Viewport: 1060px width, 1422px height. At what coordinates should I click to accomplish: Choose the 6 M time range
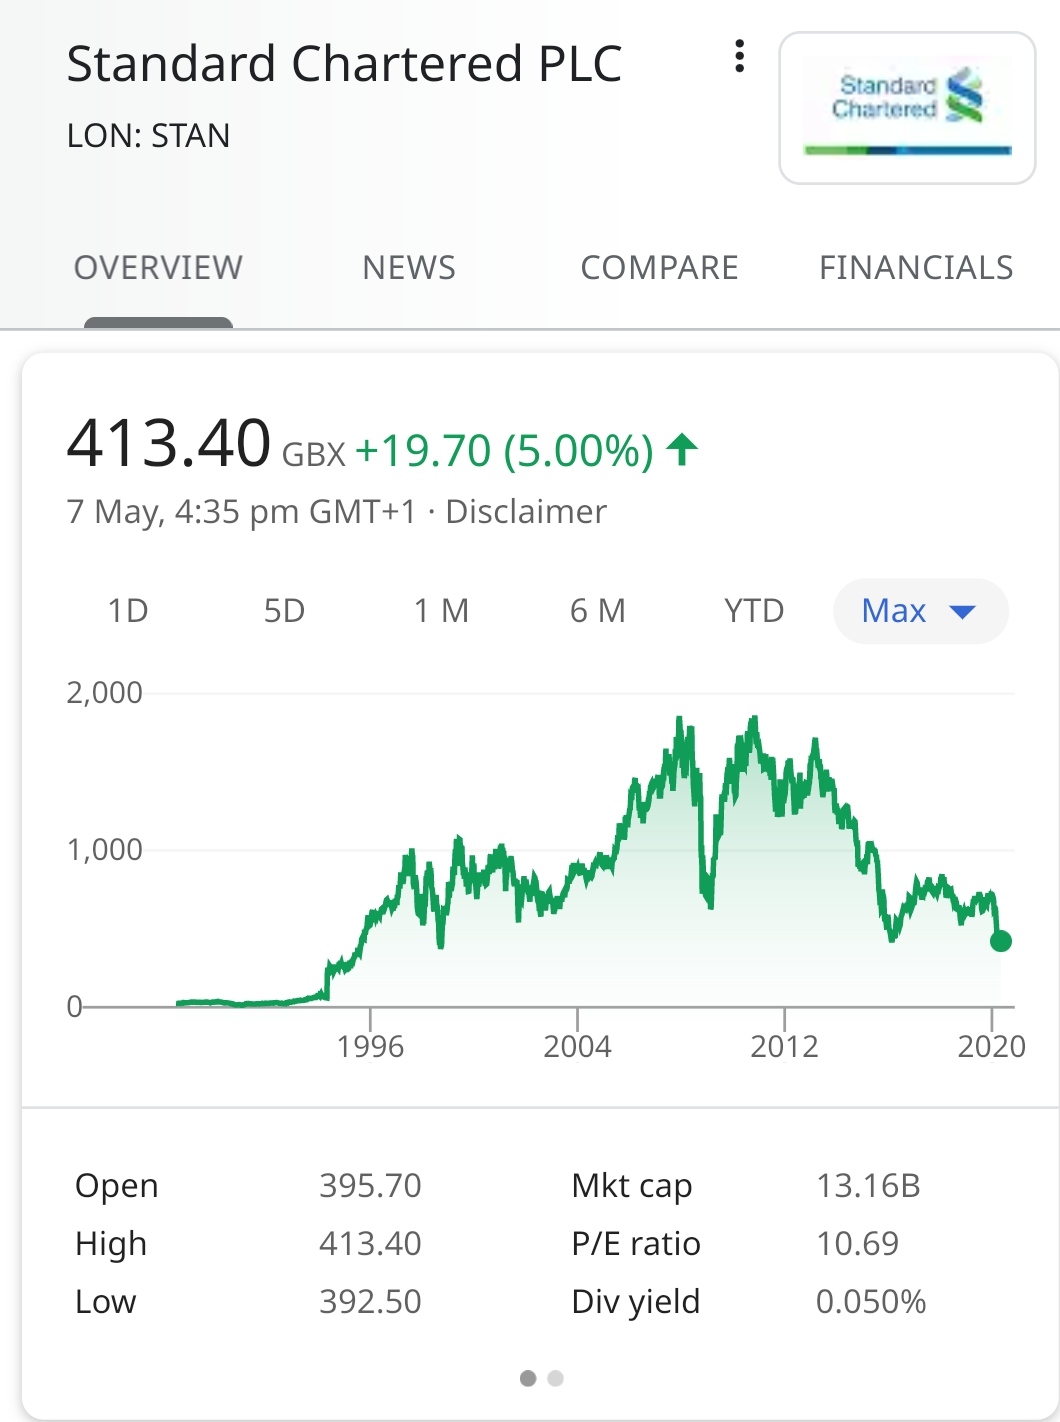[597, 611]
